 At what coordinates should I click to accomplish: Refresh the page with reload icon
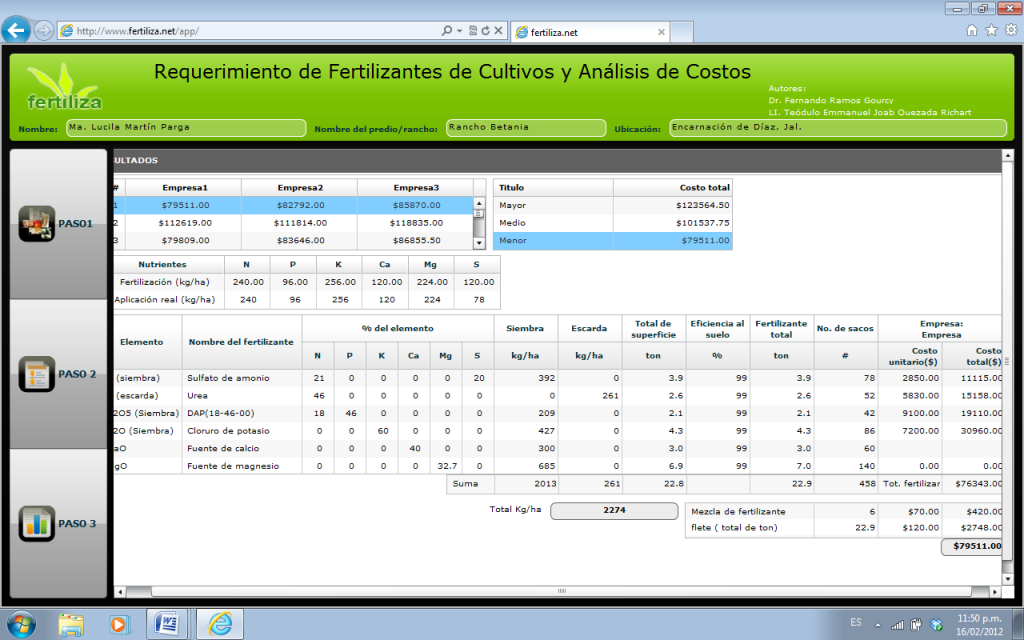tap(486, 31)
